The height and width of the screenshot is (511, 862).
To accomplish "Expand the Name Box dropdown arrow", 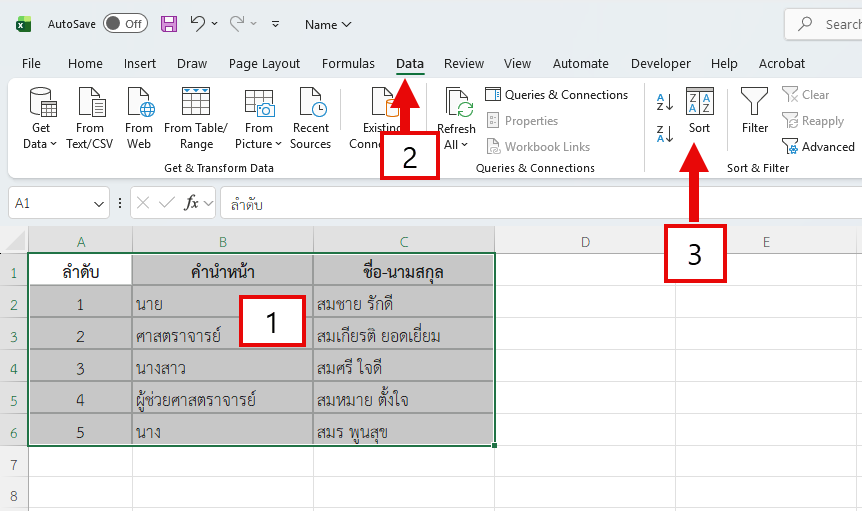I will tap(99, 204).
